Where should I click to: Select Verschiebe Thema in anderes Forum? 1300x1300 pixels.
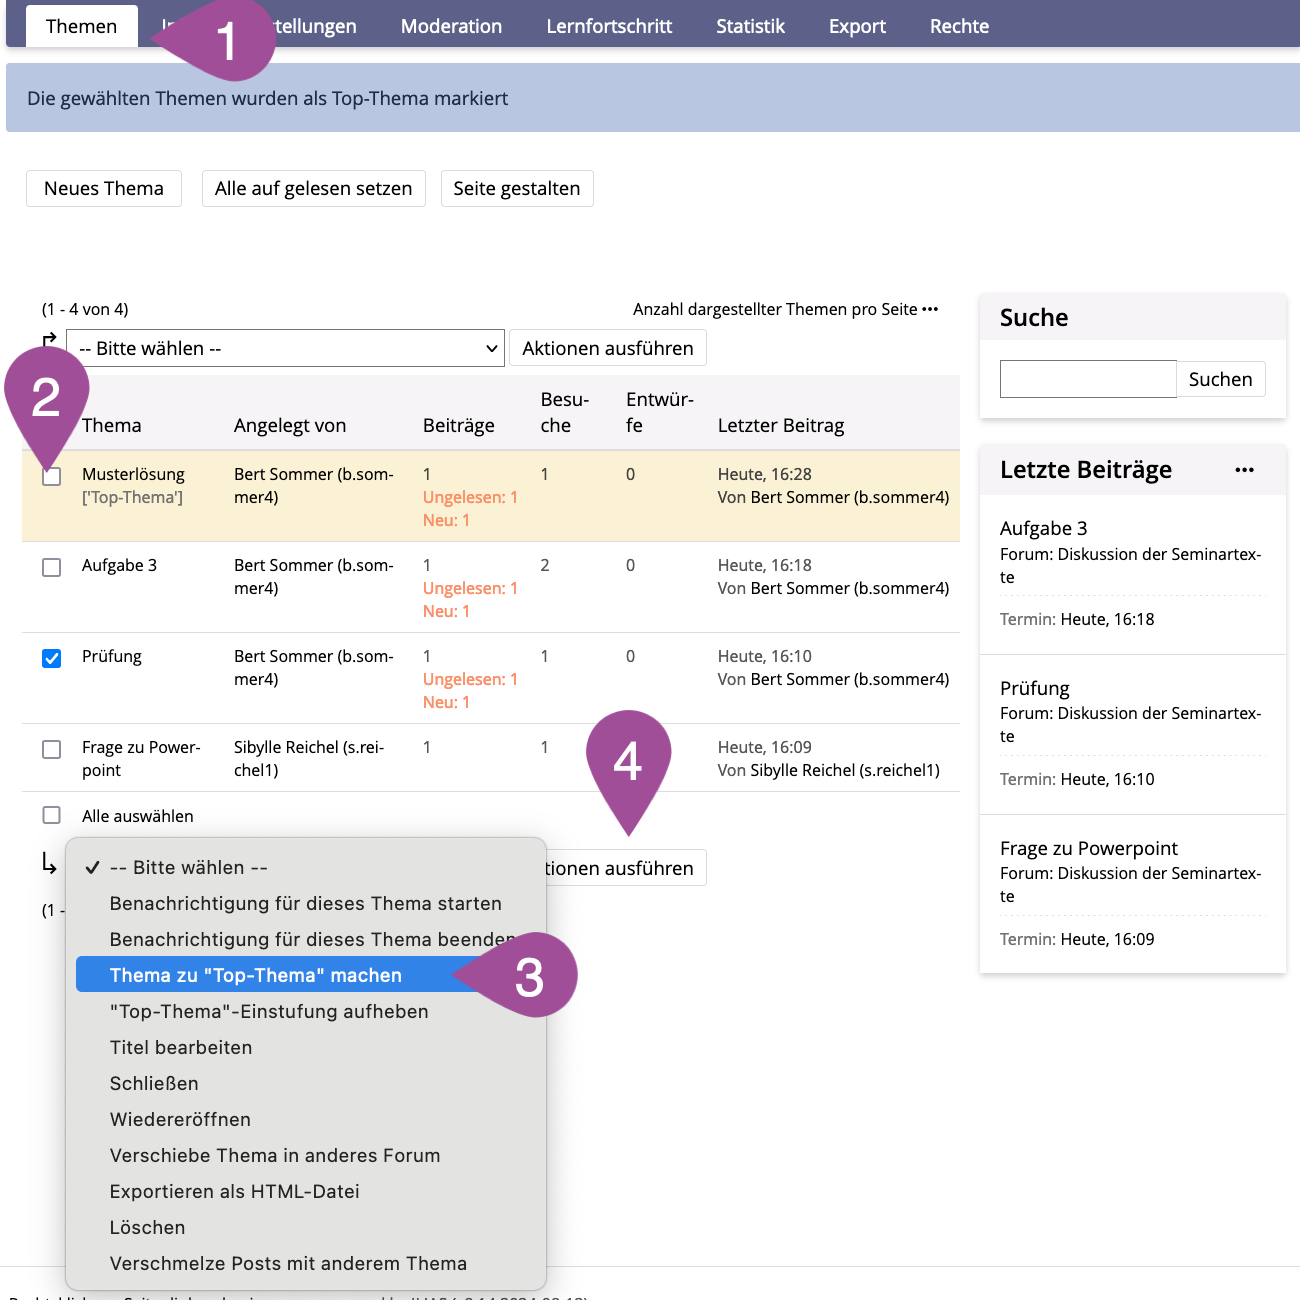point(275,1155)
